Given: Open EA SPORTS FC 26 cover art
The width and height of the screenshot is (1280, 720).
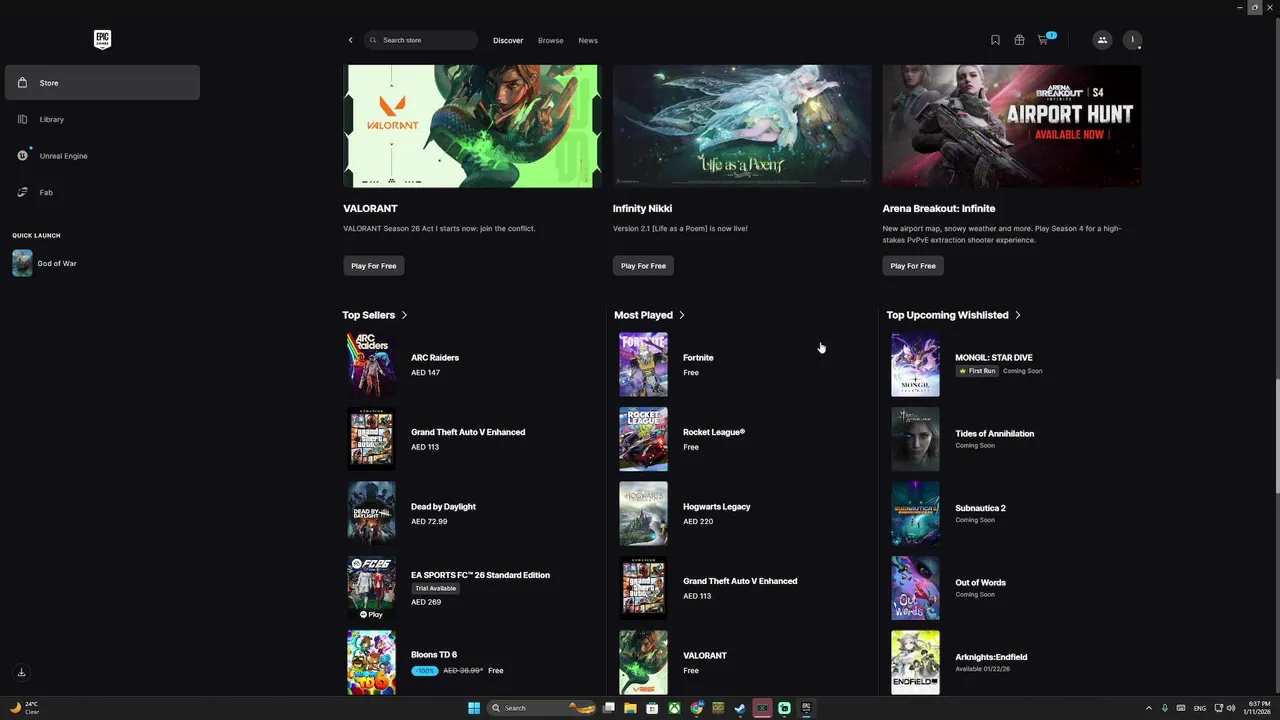Looking at the screenshot, I should coord(371,588).
